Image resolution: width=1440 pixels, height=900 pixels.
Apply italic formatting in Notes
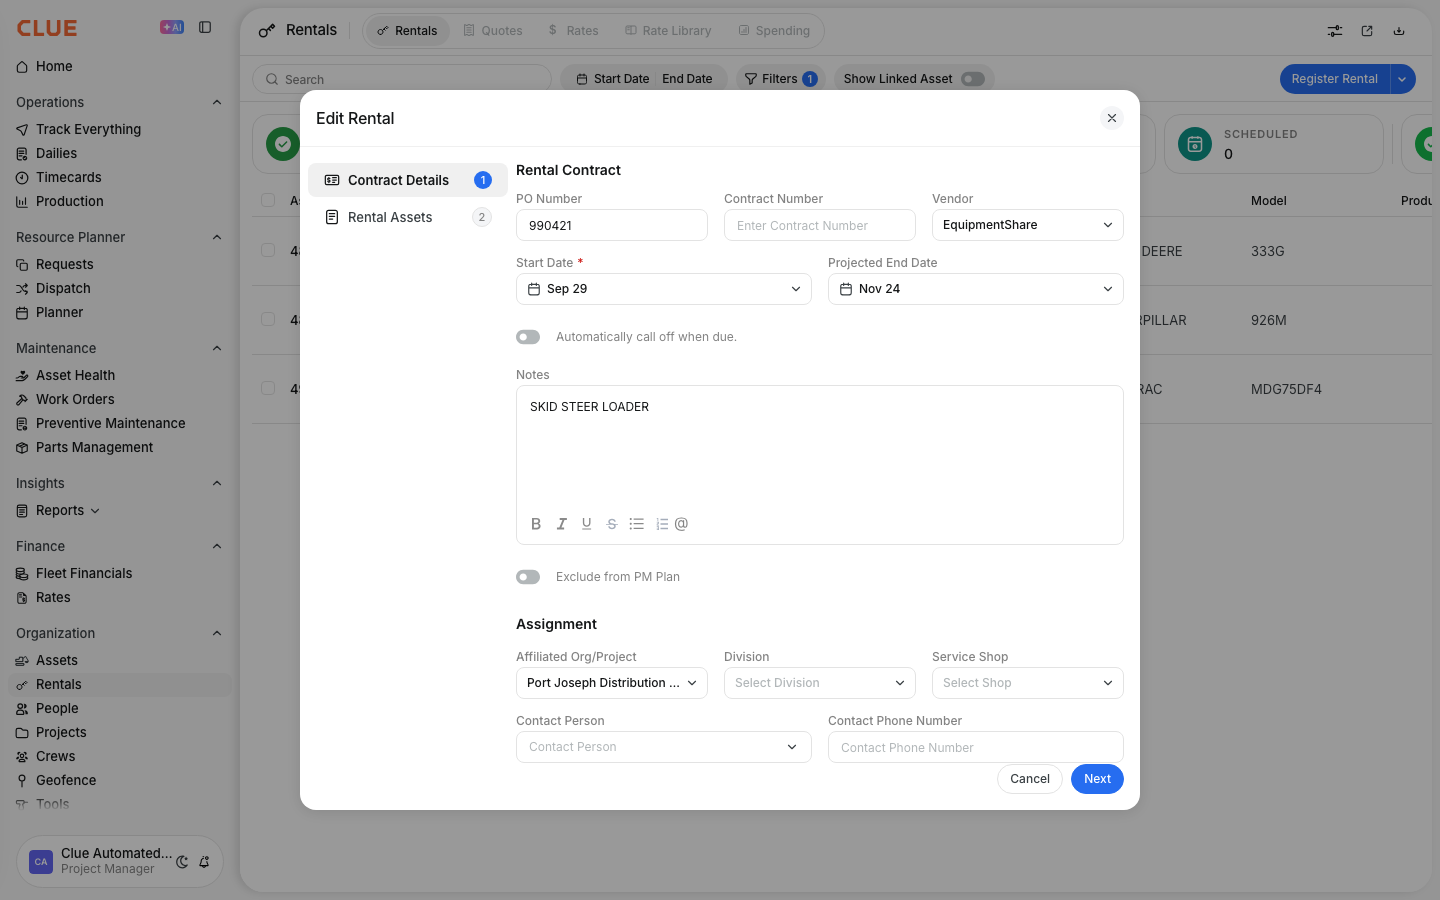pos(562,524)
